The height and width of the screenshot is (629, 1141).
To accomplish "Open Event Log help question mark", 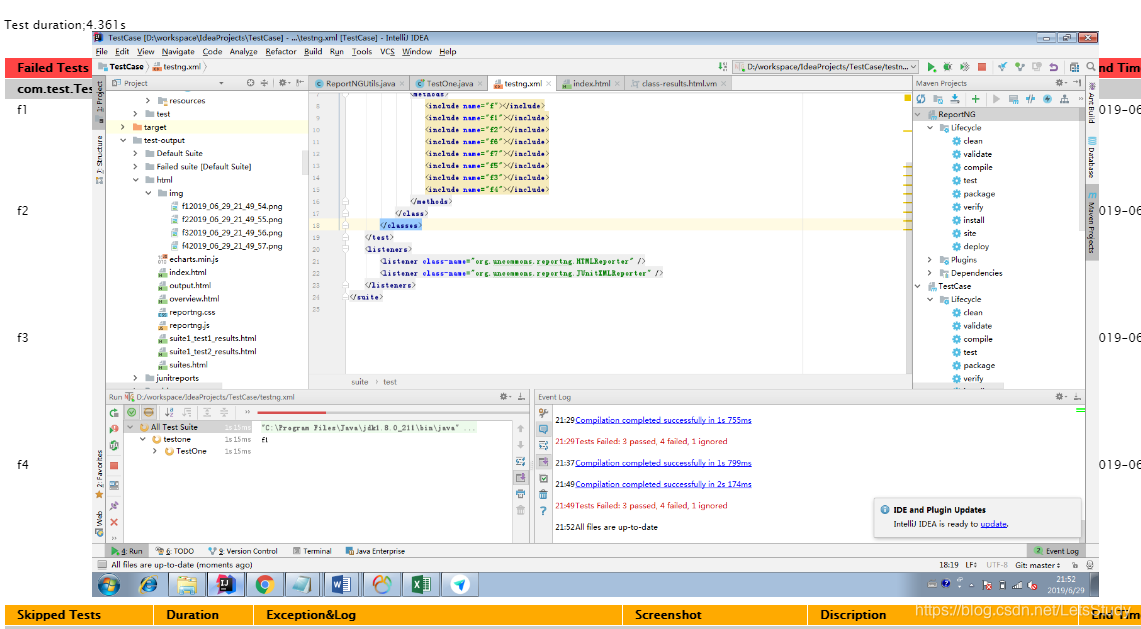I will click(x=543, y=511).
